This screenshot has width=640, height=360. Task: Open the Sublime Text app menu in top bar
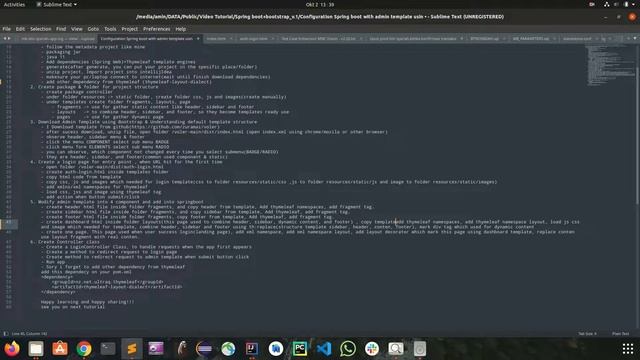[56, 4]
